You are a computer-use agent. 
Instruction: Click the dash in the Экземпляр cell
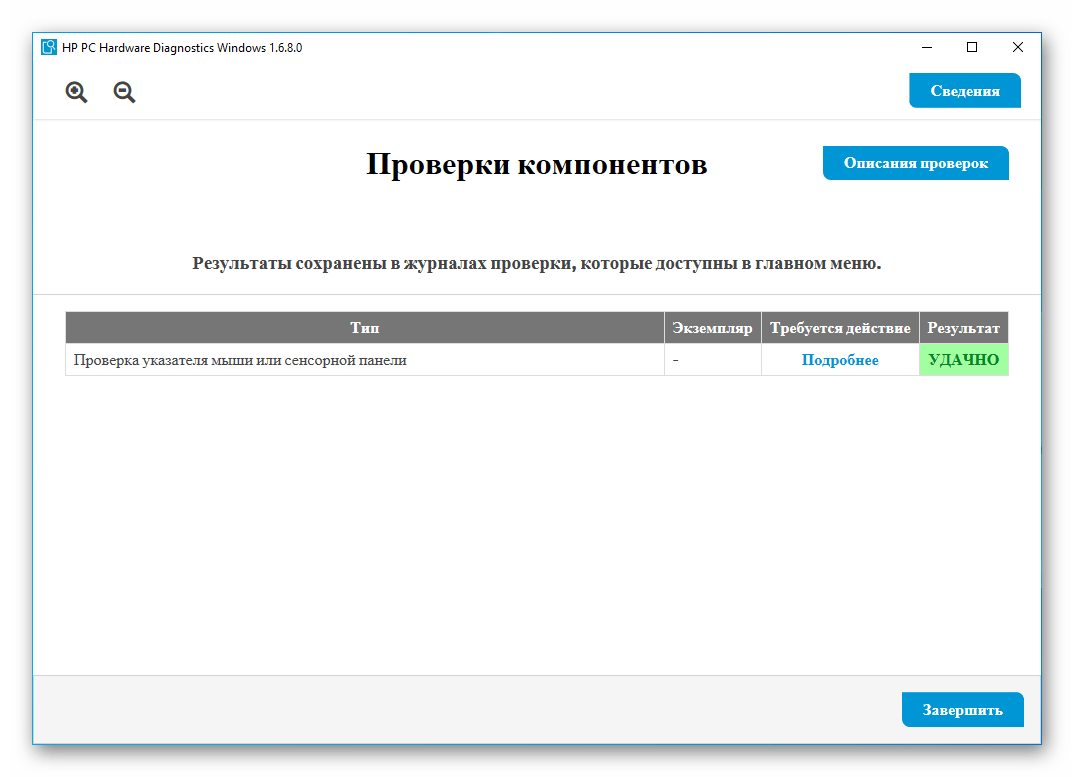point(676,360)
